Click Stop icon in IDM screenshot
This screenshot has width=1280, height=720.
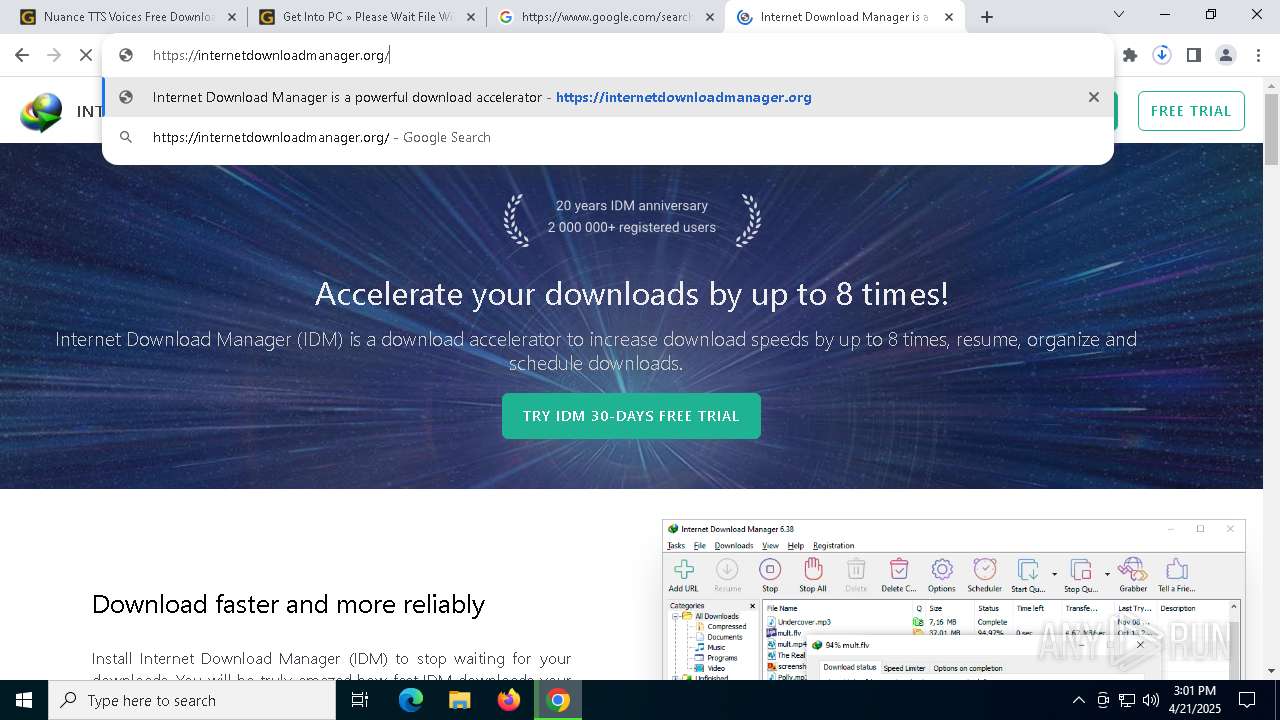pos(770,574)
